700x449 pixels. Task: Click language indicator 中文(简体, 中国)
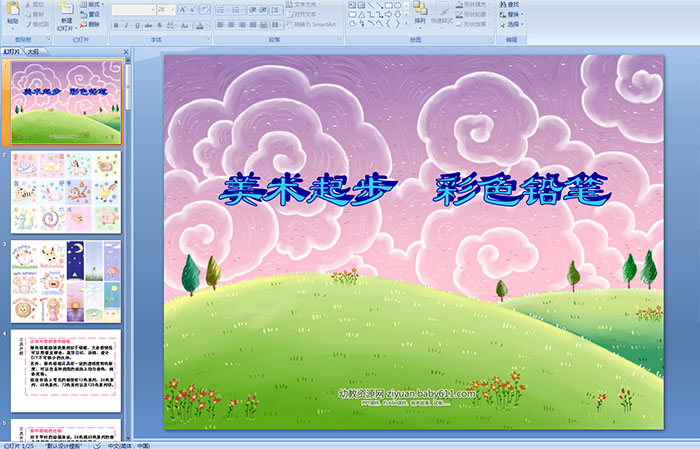(x=129, y=445)
